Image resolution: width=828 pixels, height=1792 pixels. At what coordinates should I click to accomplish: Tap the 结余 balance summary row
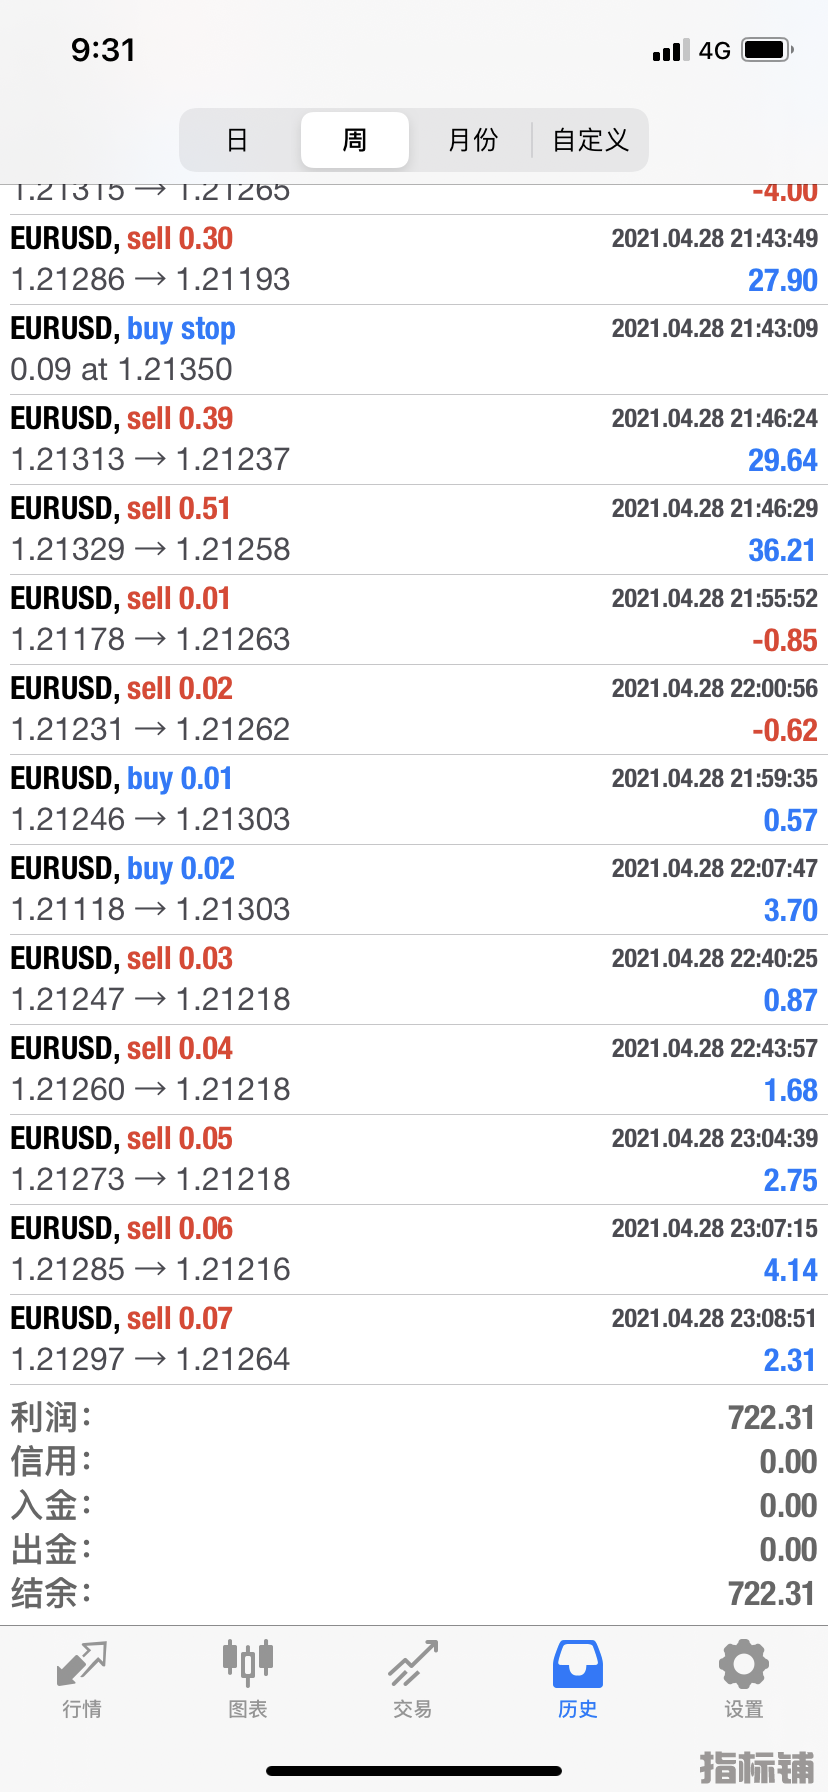tap(414, 1593)
